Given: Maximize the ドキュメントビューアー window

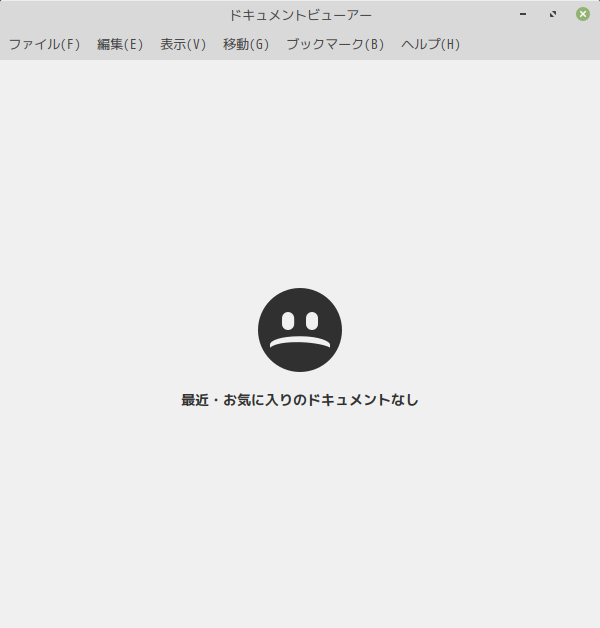Looking at the screenshot, I should click(x=553, y=14).
